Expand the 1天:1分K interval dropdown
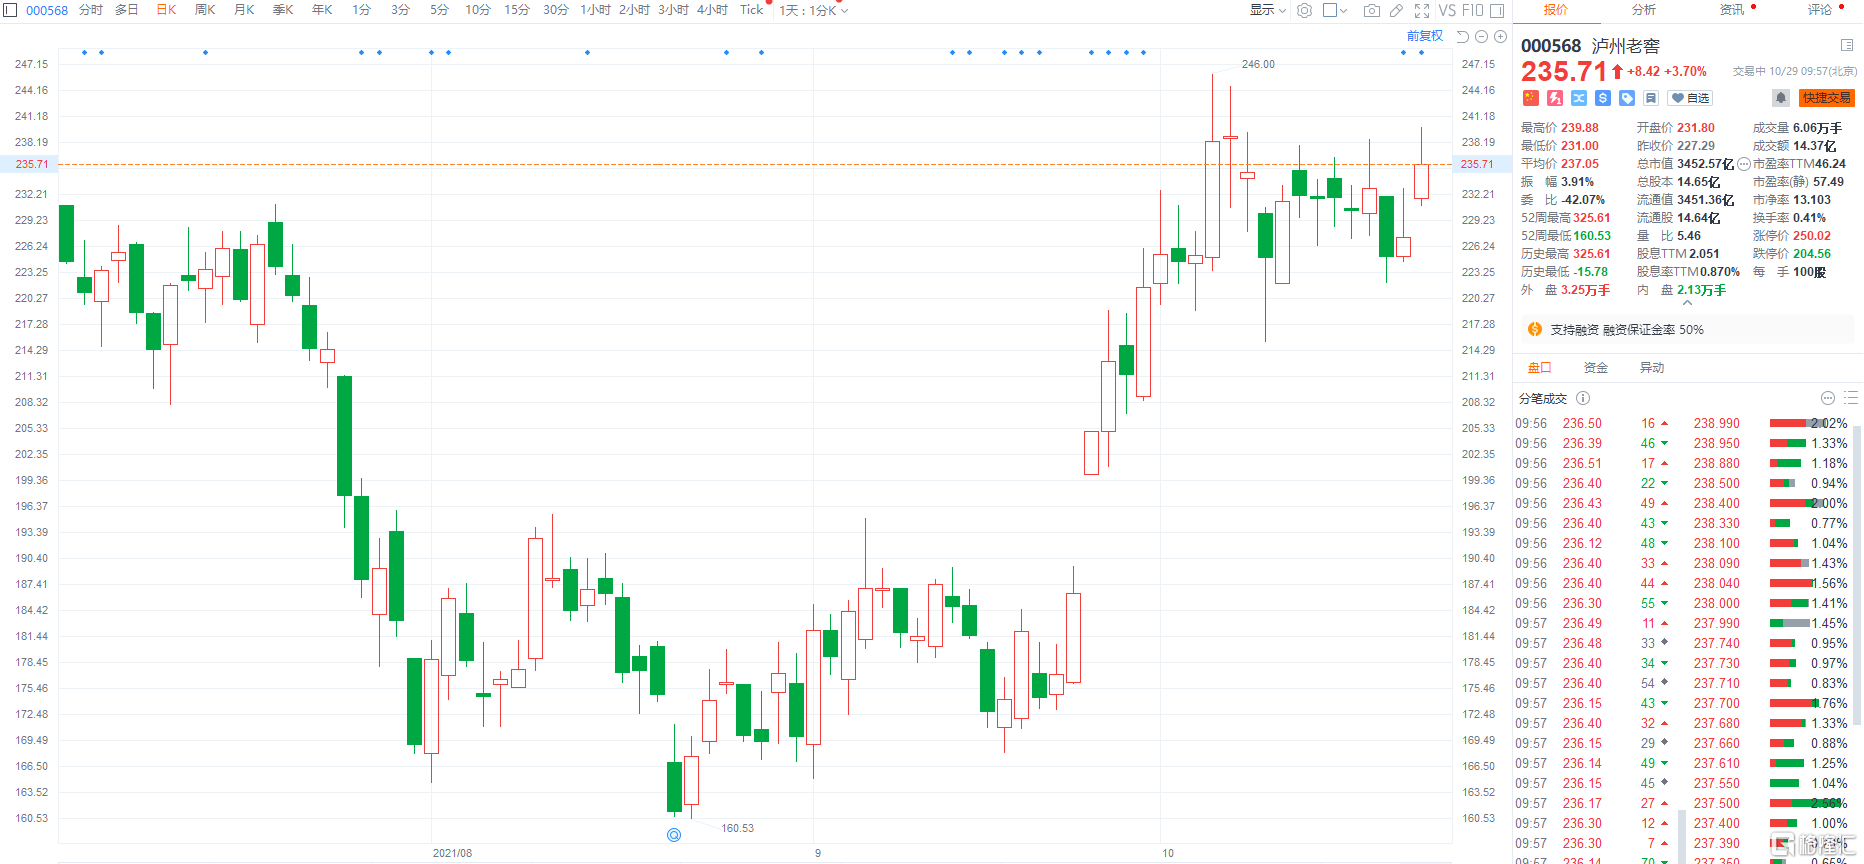 [x=813, y=10]
